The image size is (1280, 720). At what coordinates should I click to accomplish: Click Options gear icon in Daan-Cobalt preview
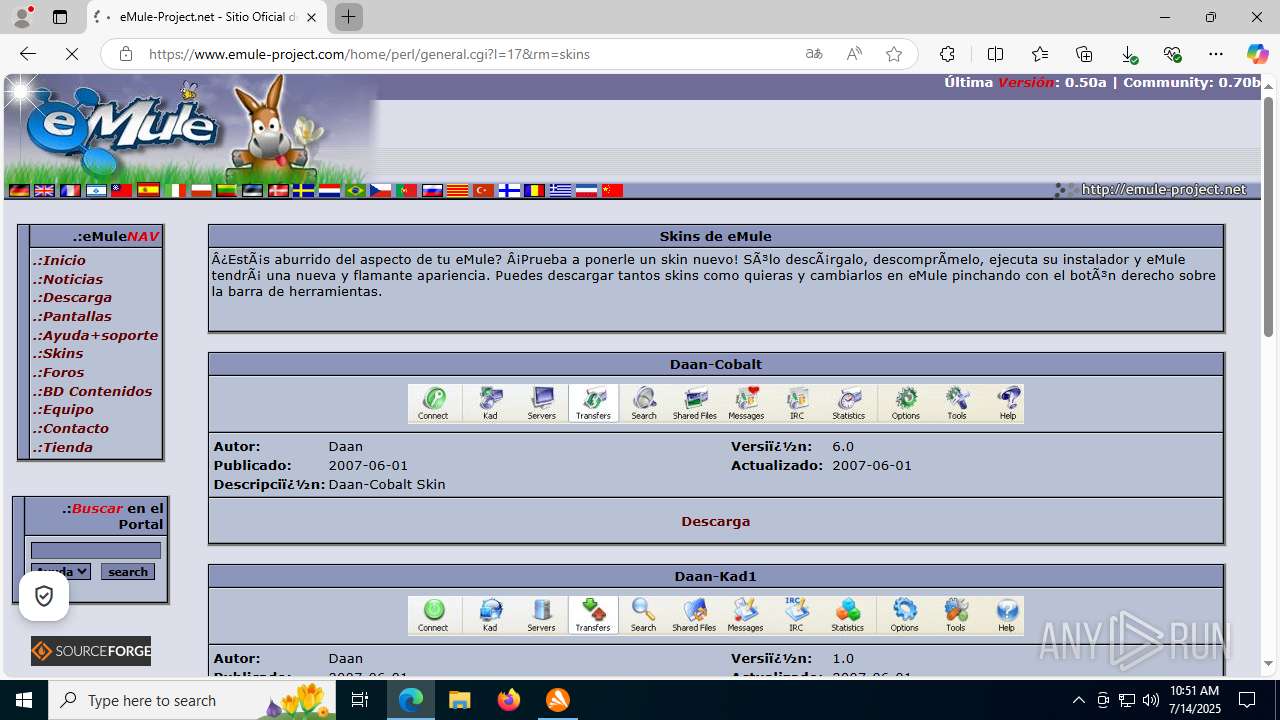[x=906, y=403]
